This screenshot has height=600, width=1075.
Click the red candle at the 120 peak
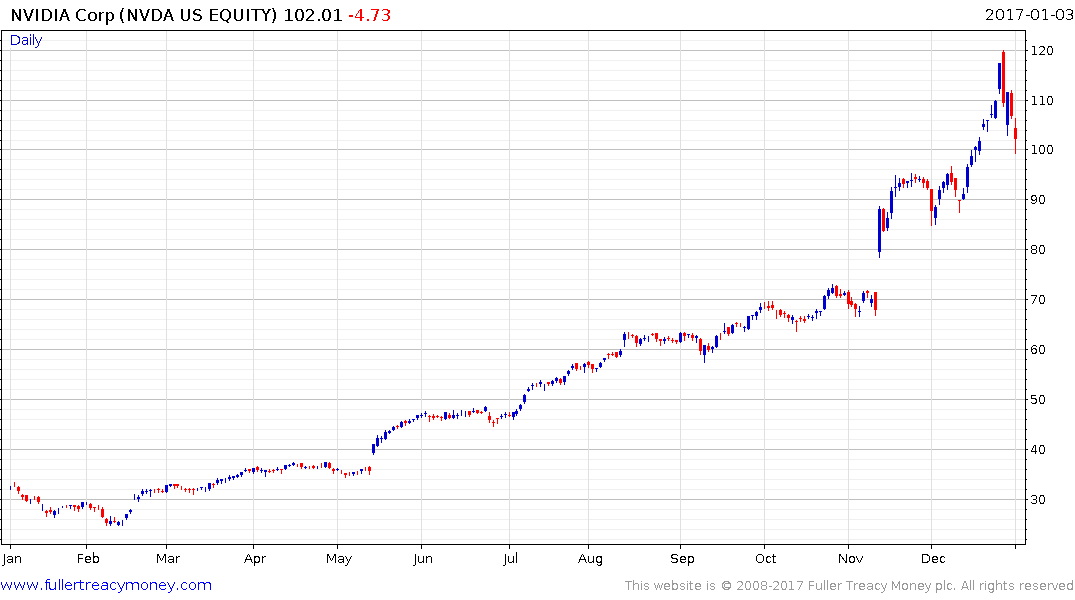point(1003,77)
